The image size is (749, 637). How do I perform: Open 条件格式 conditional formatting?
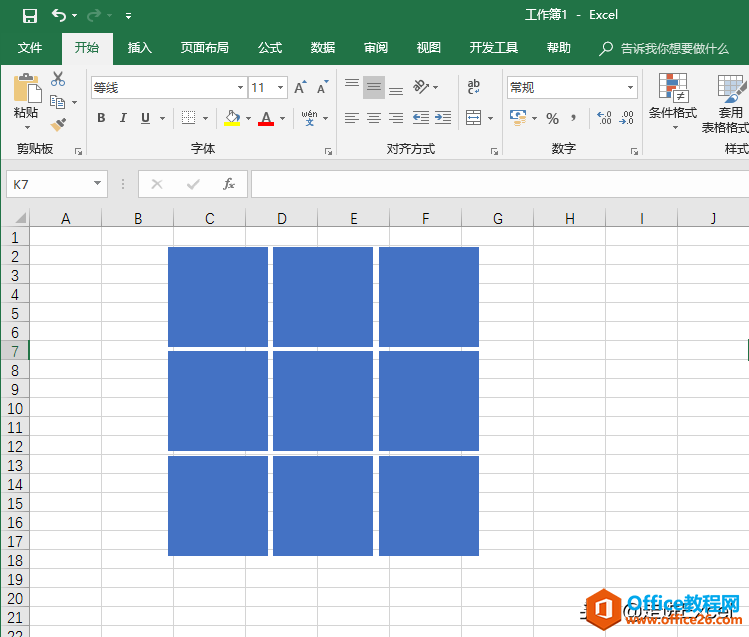tap(673, 102)
